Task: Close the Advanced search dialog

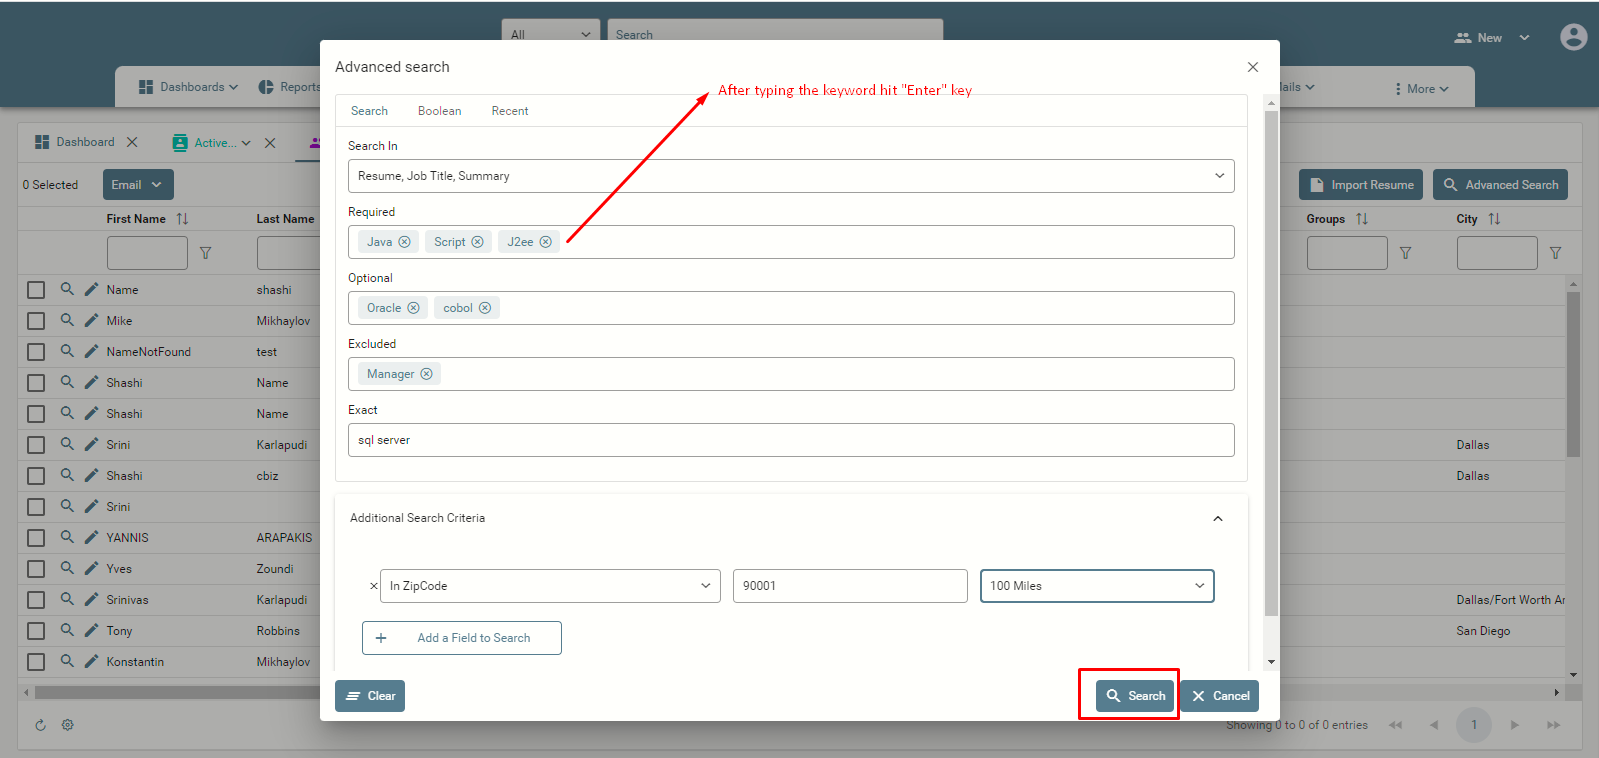Action: coord(1252,67)
